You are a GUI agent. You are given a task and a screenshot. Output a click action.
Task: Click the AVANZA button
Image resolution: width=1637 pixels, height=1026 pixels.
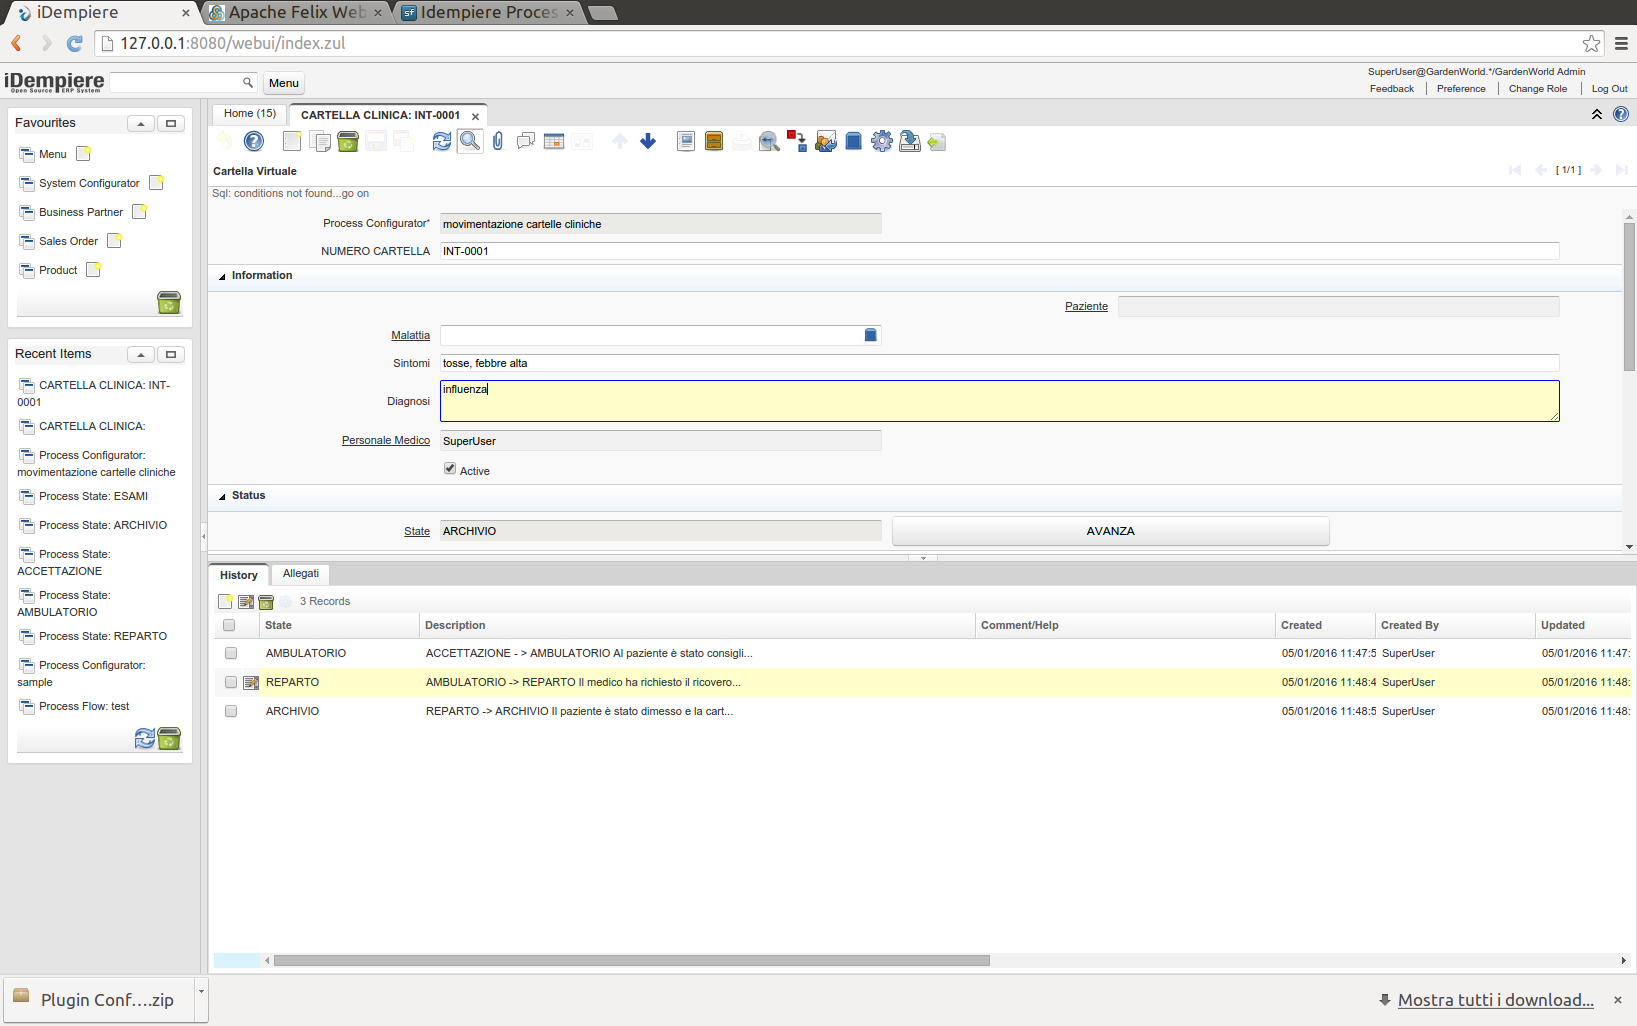(x=1110, y=531)
